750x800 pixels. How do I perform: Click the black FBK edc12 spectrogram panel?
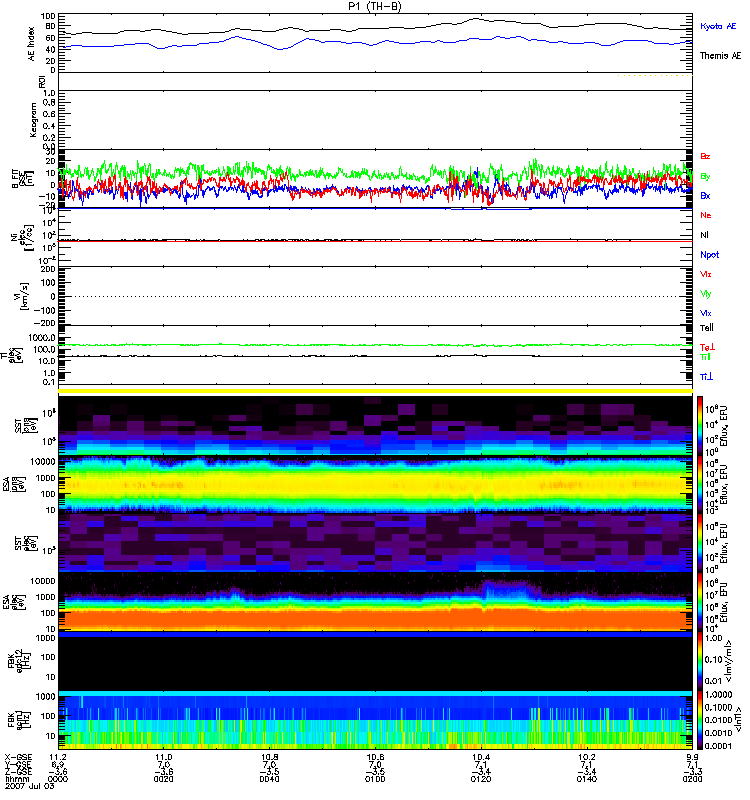pos(375,664)
